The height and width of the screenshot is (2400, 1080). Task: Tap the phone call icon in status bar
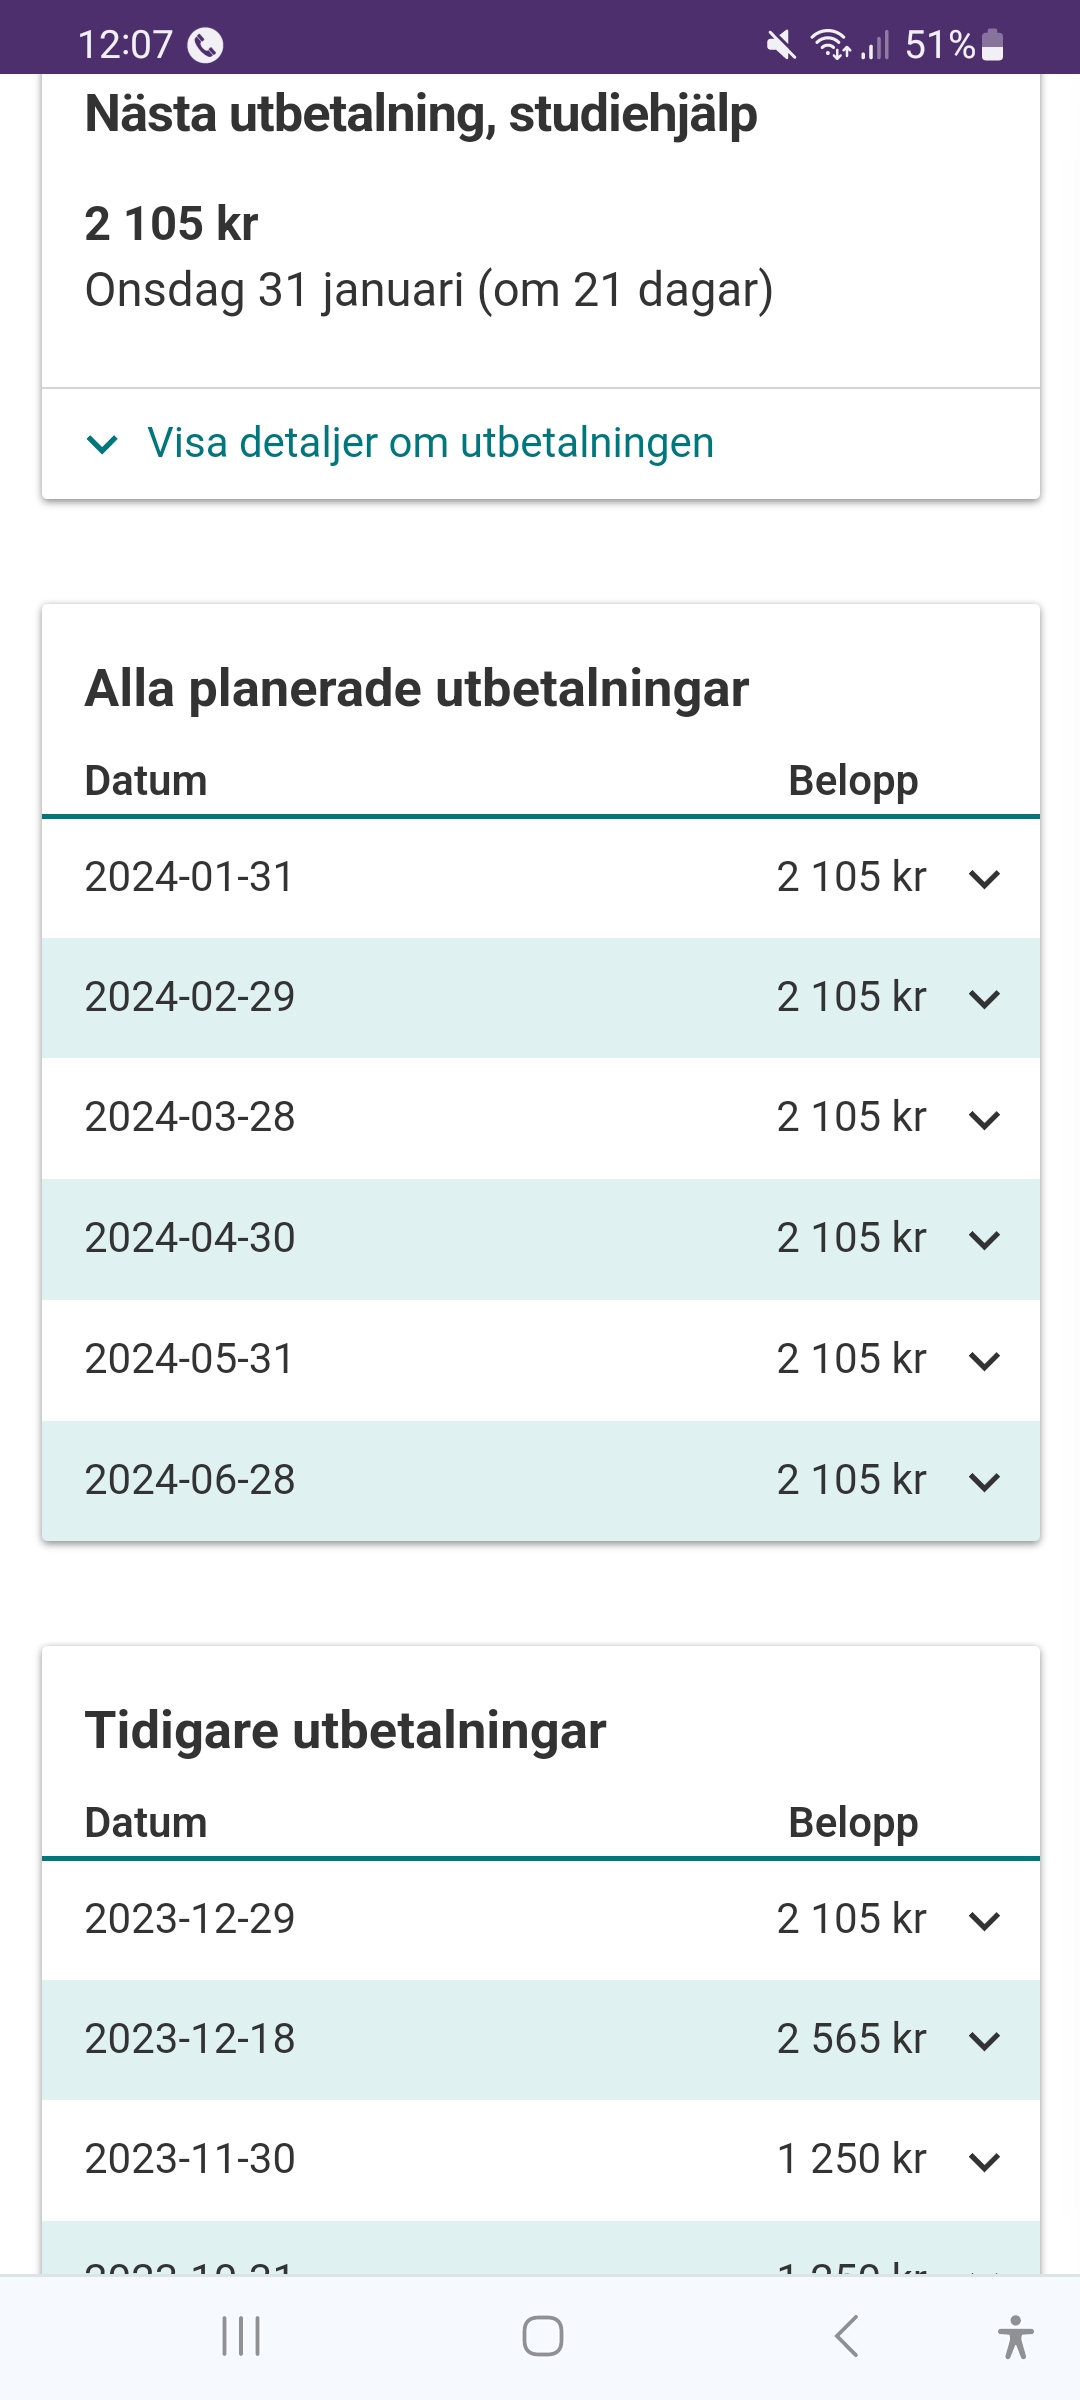[205, 45]
